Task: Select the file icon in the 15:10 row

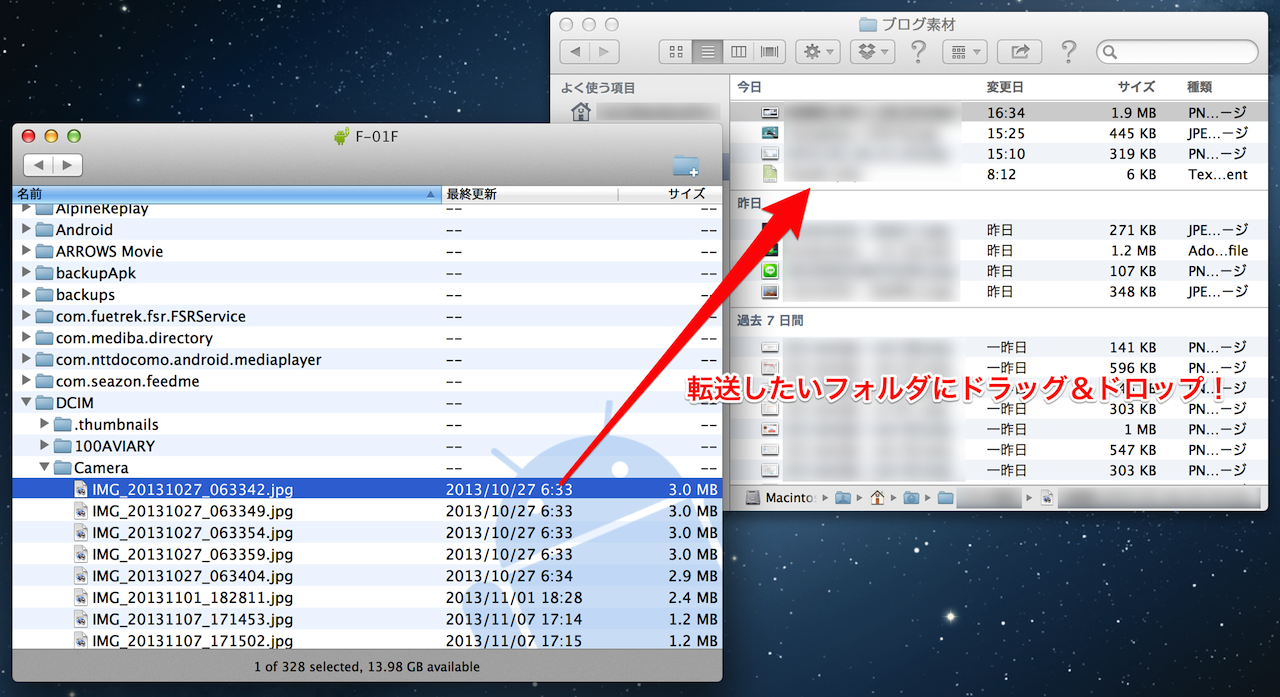Action: coord(769,154)
